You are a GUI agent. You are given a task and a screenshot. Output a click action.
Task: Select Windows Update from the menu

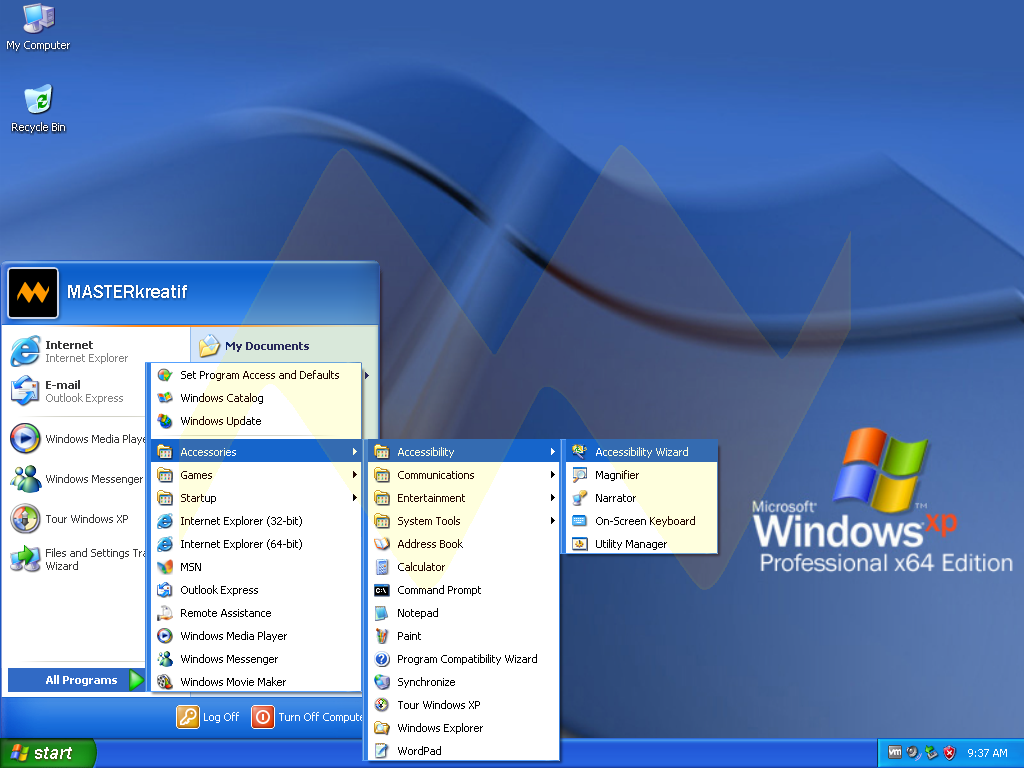(218, 420)
